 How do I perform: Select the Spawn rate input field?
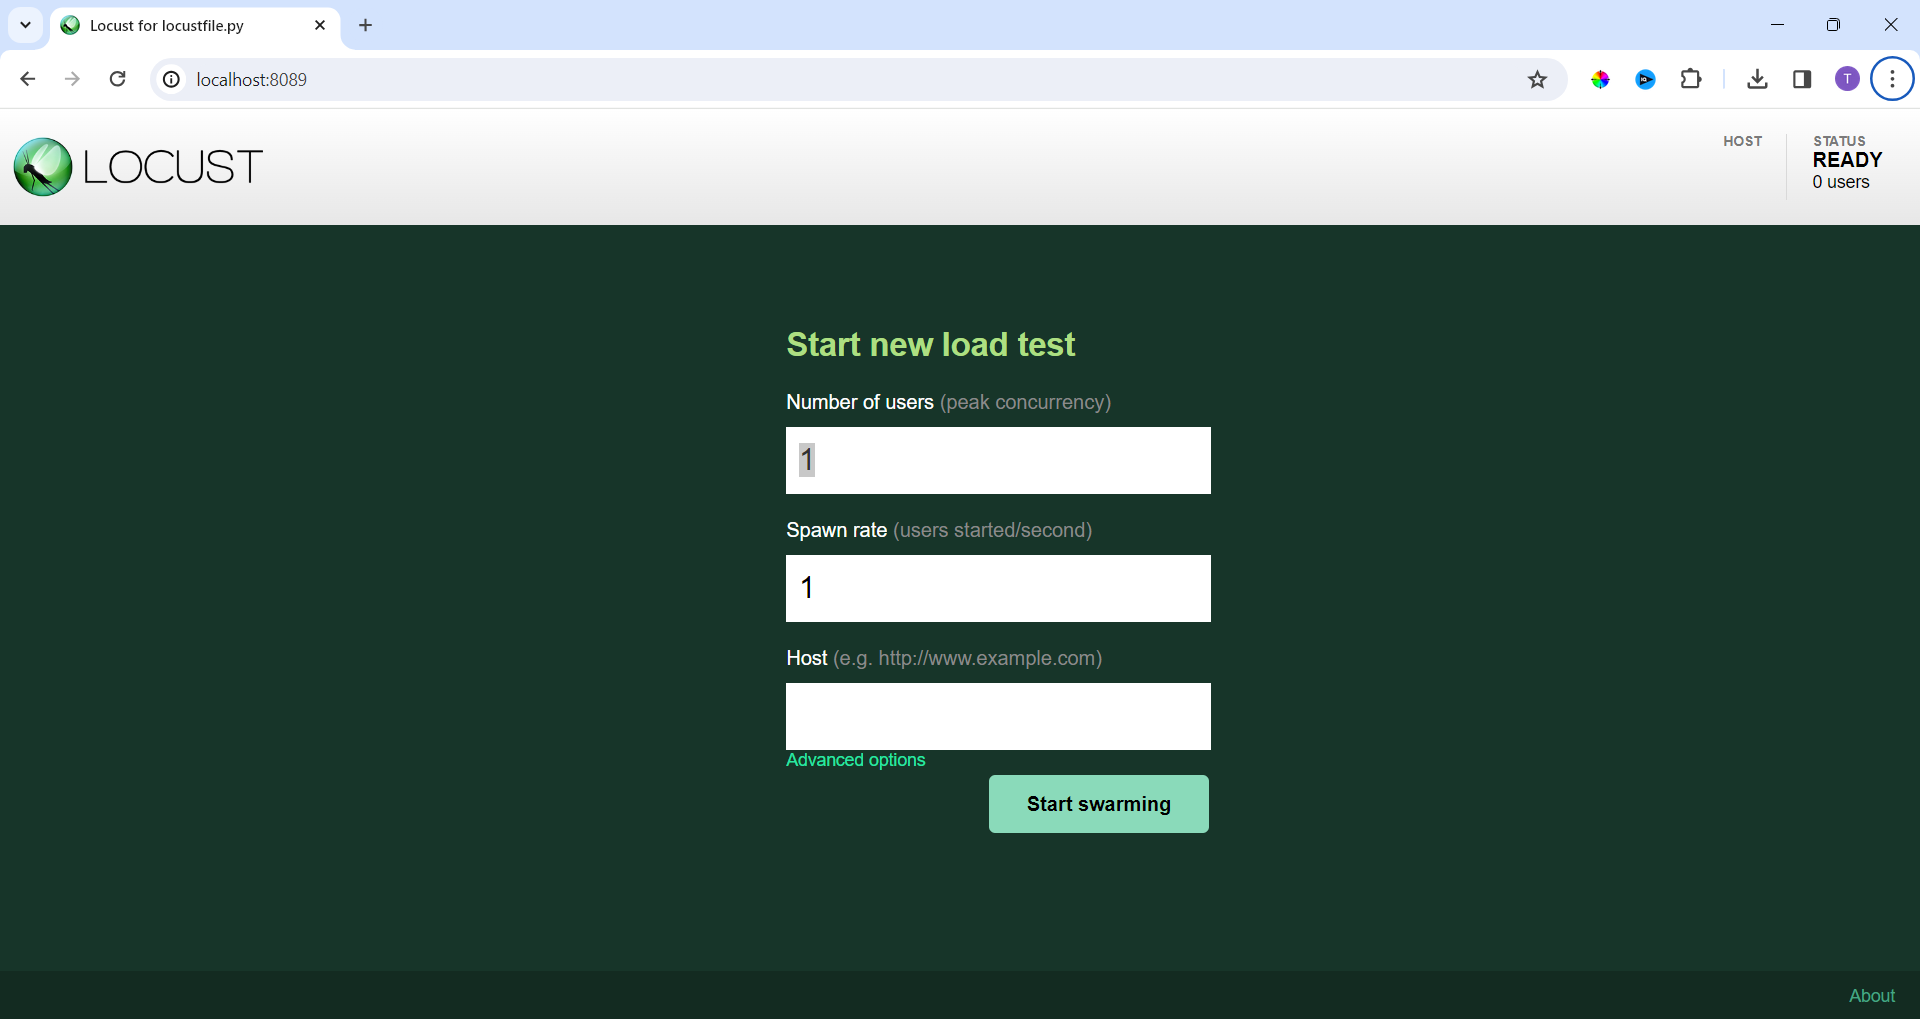(998, 588)
